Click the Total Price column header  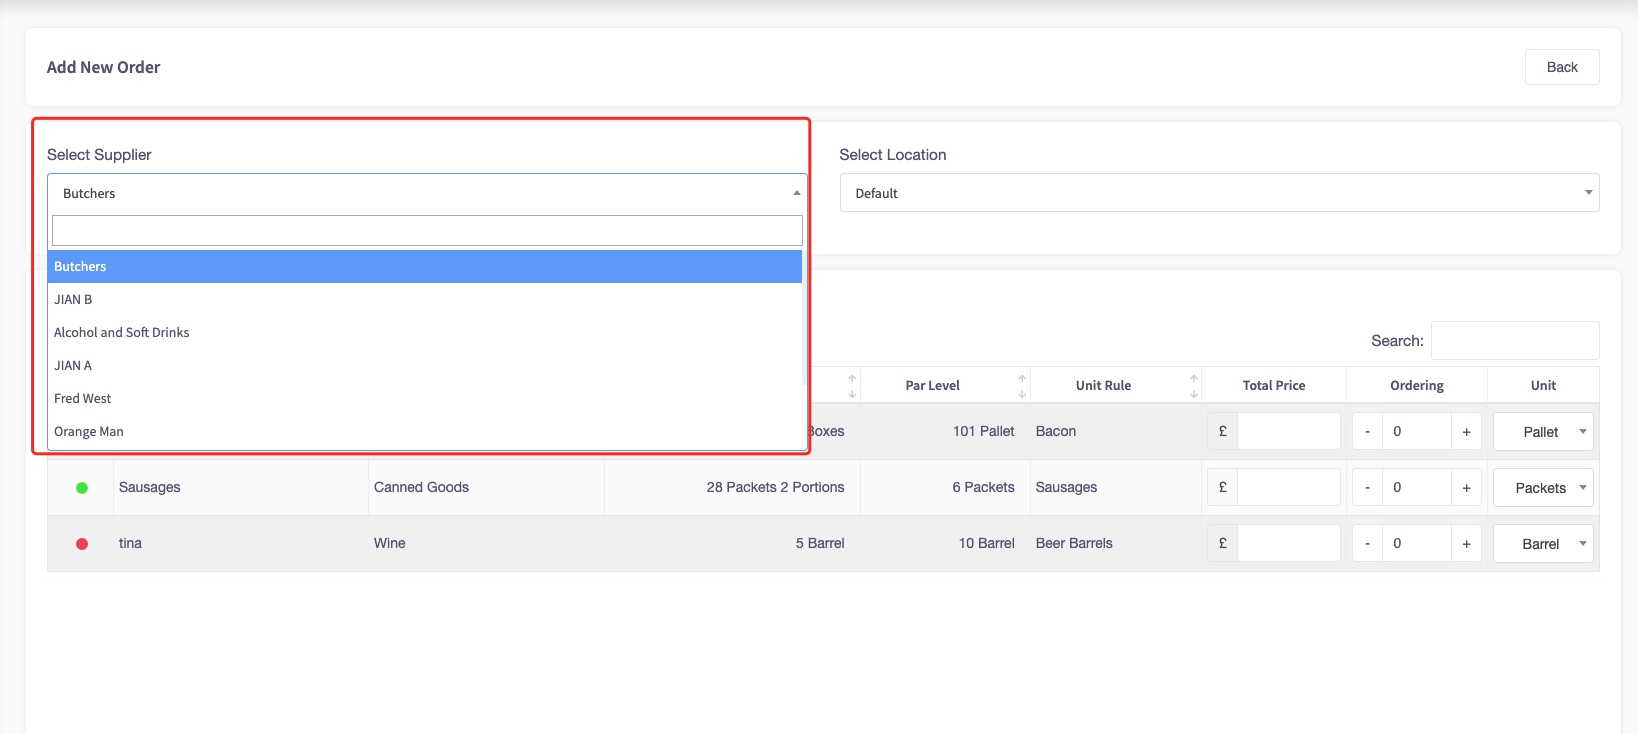(x=1274, y=385)
